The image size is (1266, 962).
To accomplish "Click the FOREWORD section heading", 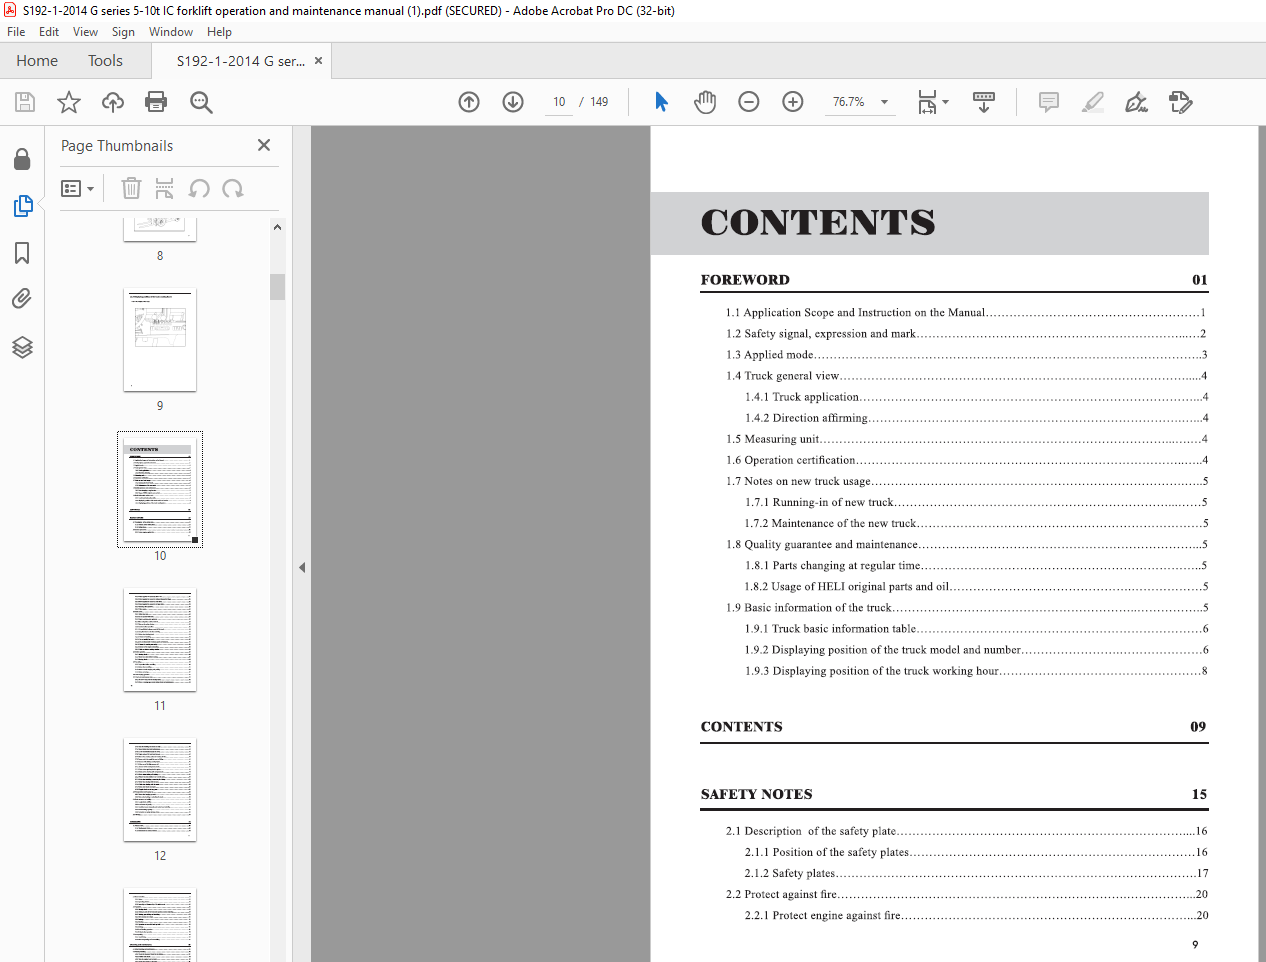I will point(745,280).
